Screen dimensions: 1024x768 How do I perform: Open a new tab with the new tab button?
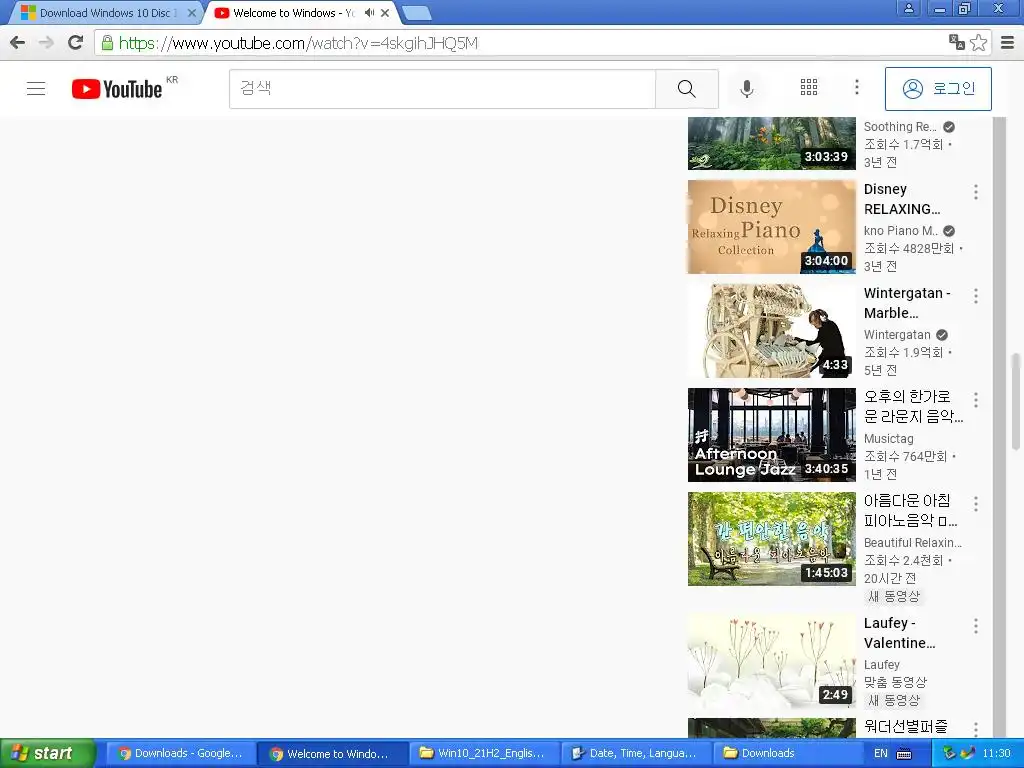(416, 12)
